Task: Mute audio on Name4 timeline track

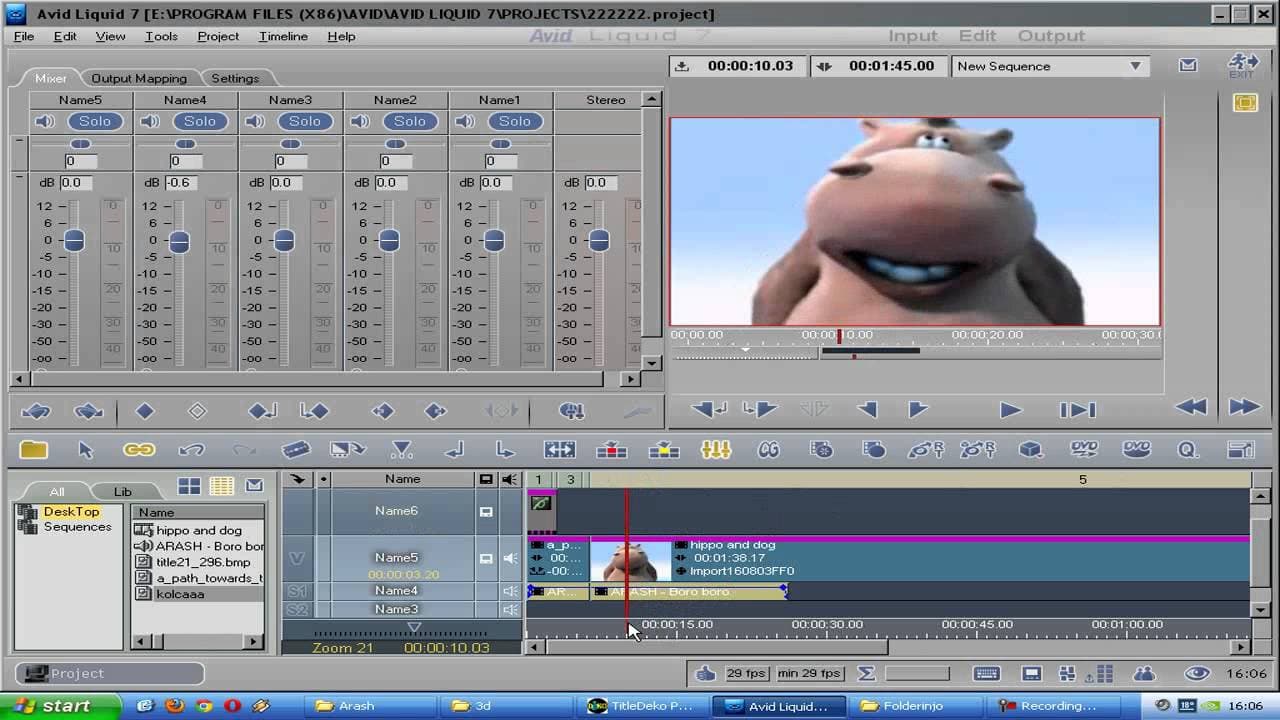Action: coord(510,591)
